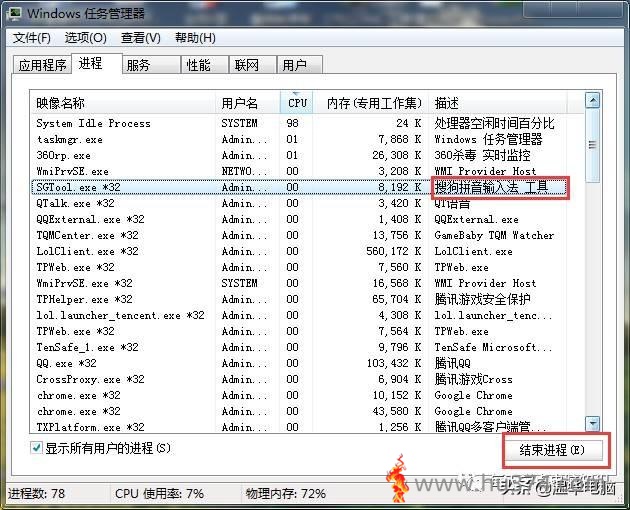This screenshot has width=630, height=510.
Task: Click the CPU value 98
Action: click(292, 123)
